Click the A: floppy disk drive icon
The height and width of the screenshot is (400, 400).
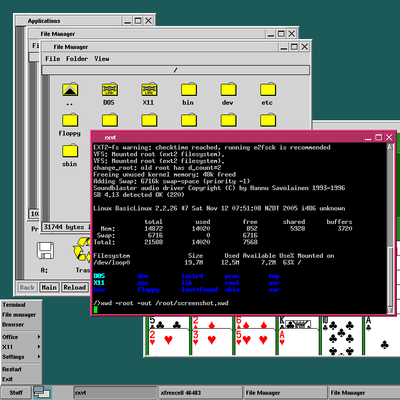(x=45, y=251)
